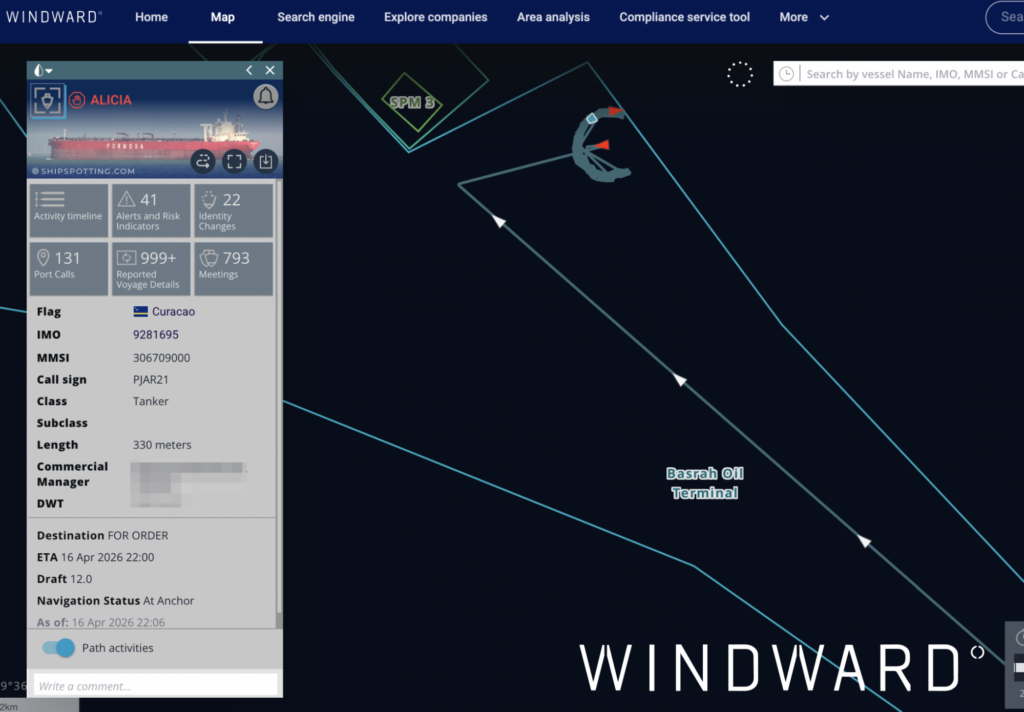The image size is (1024, 712).
Task: Disable the Path activities toggle
Action: pos(58,648)
